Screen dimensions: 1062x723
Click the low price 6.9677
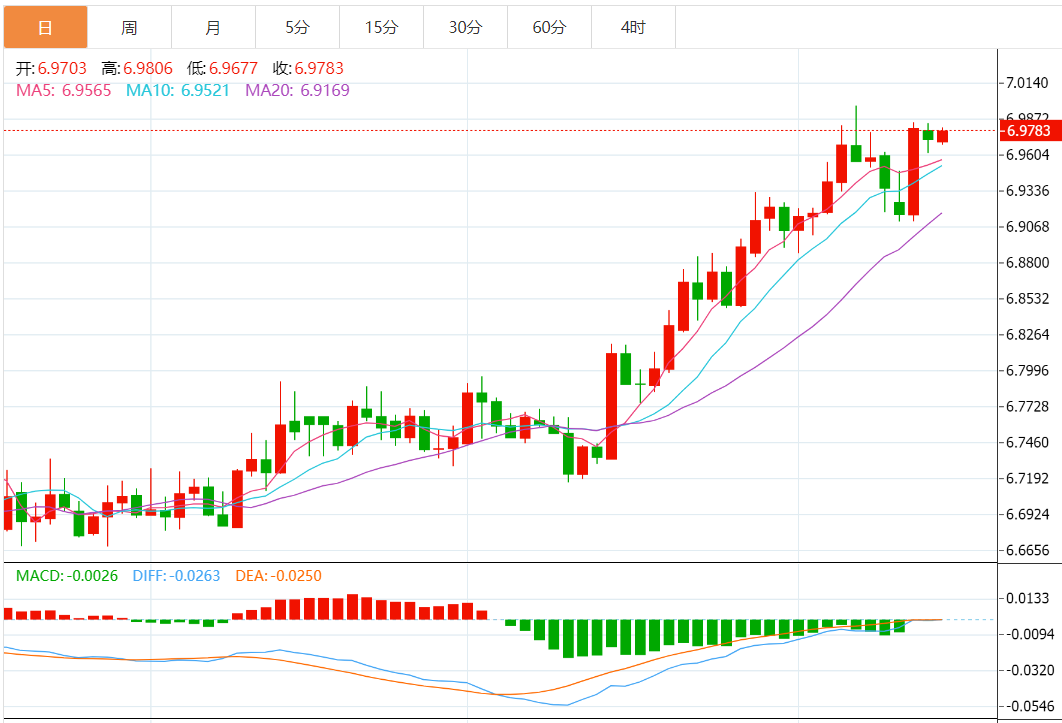tap(234, 68)
